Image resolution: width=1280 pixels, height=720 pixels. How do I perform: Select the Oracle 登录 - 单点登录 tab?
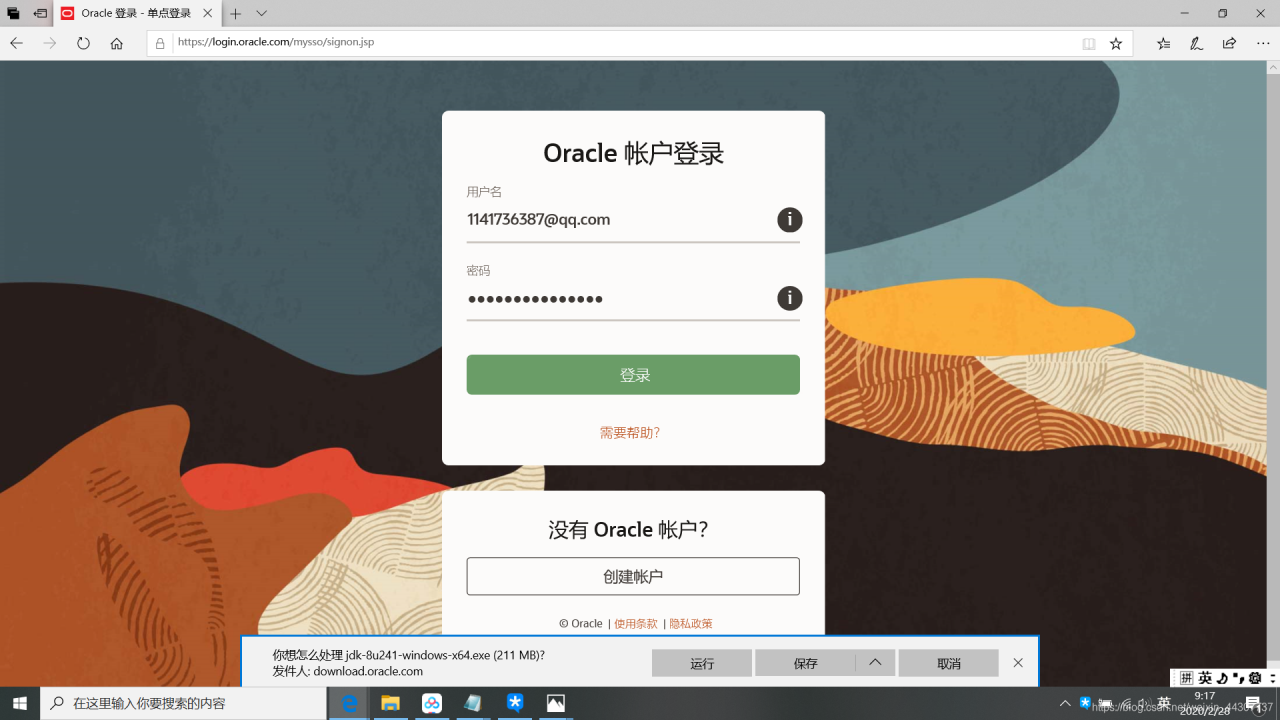click(x=138, y=13)
